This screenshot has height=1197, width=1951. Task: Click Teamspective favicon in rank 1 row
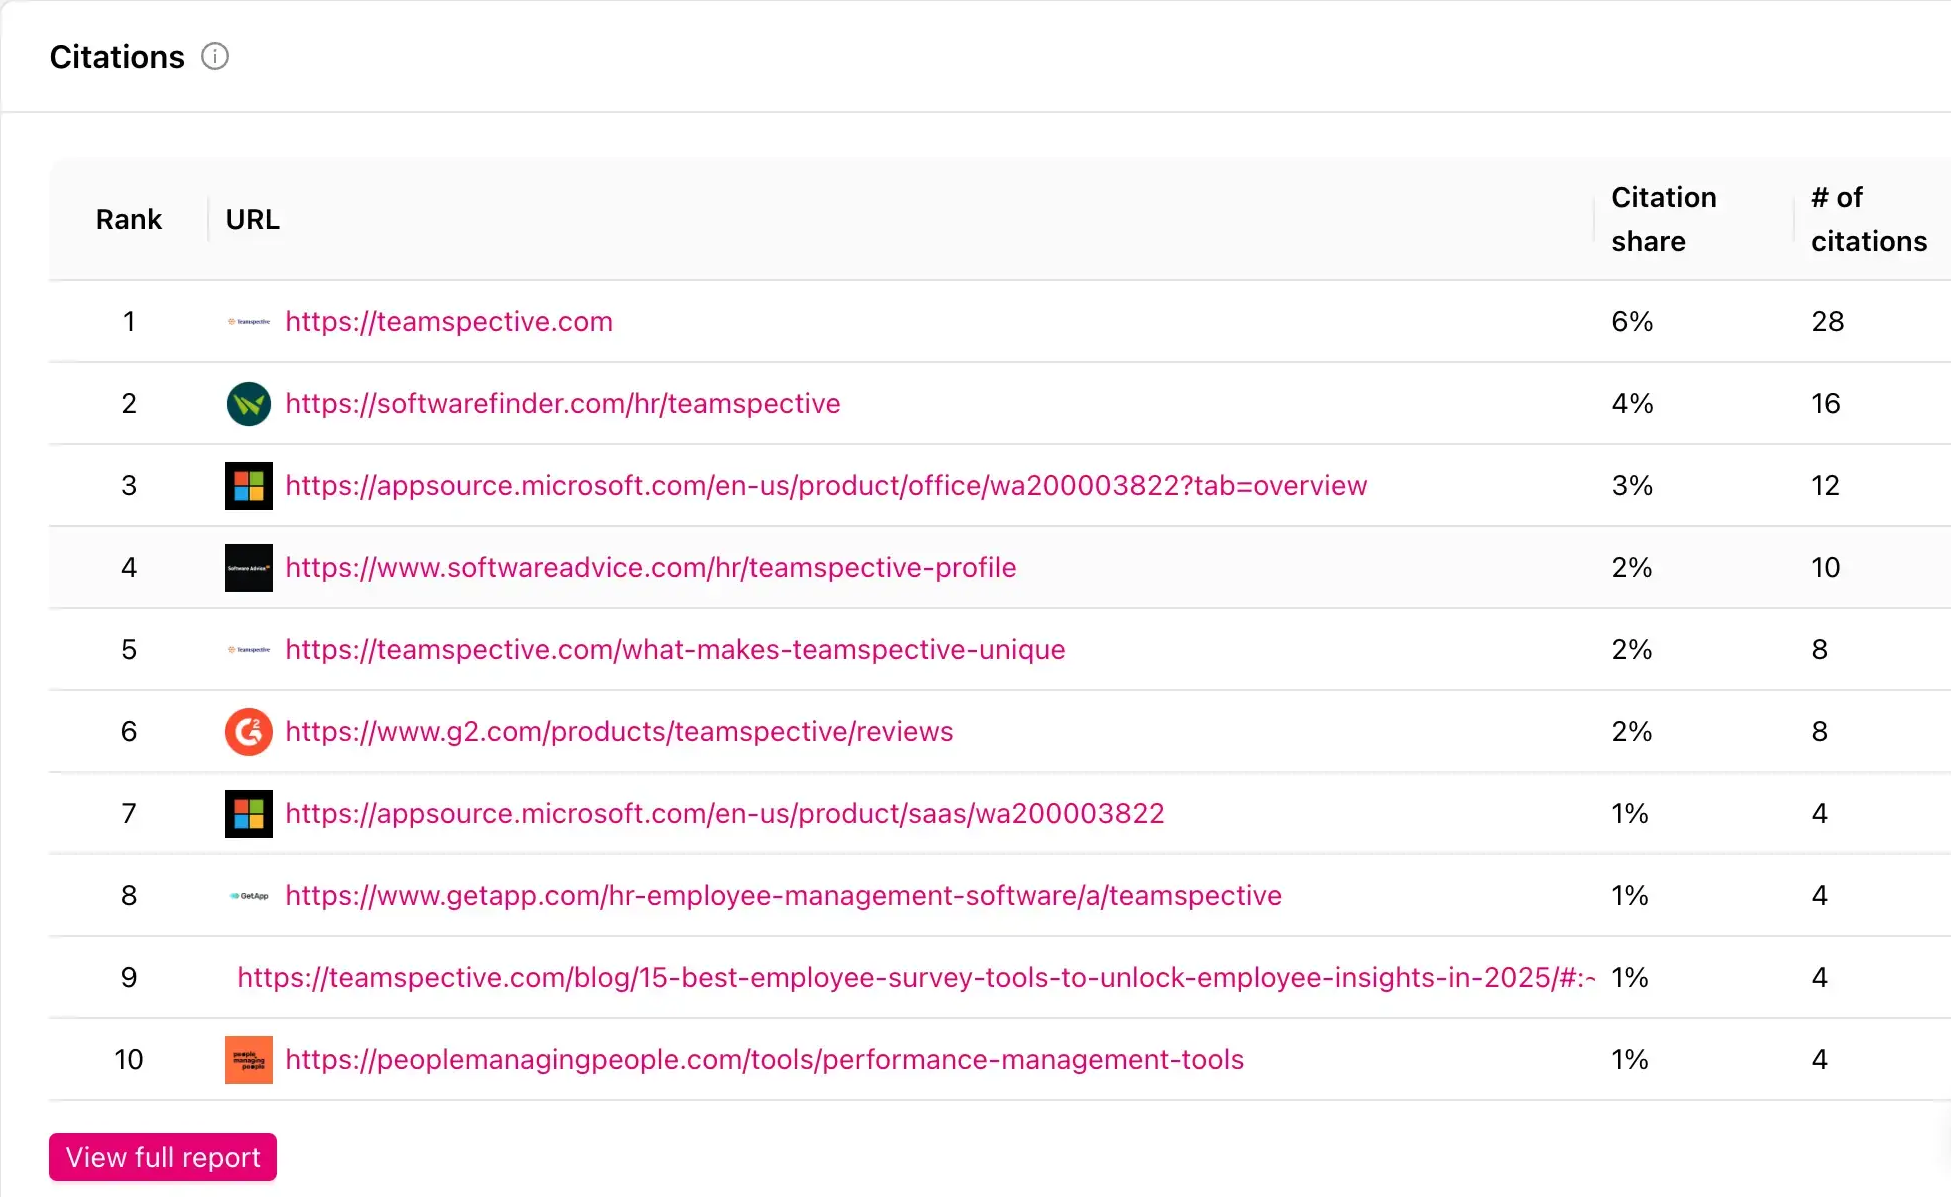click(249, 322)
